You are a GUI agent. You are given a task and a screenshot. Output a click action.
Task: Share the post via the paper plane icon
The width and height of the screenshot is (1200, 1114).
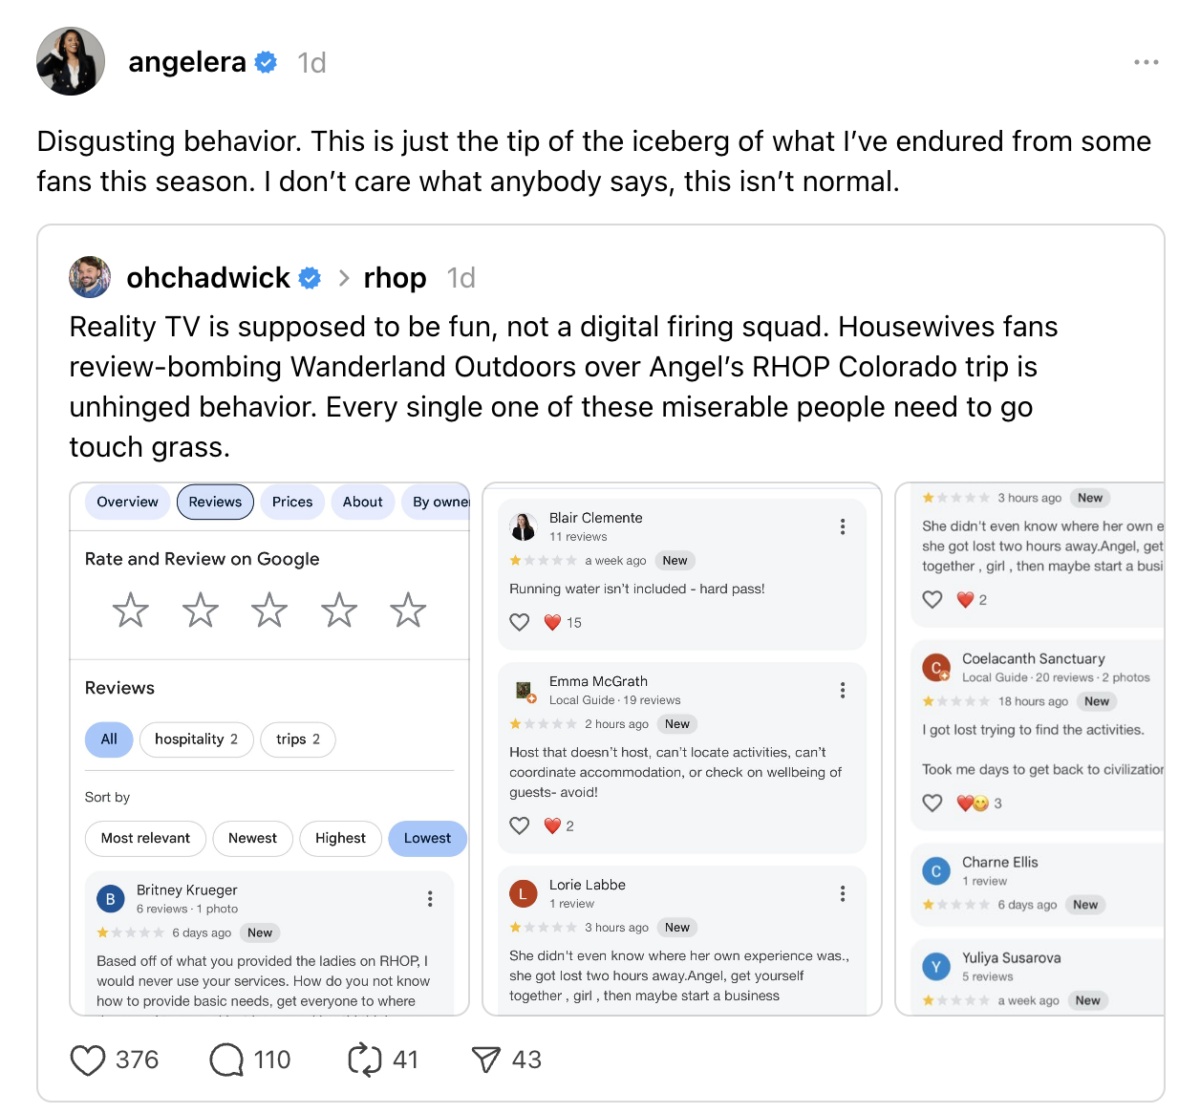click(489, 1059)
